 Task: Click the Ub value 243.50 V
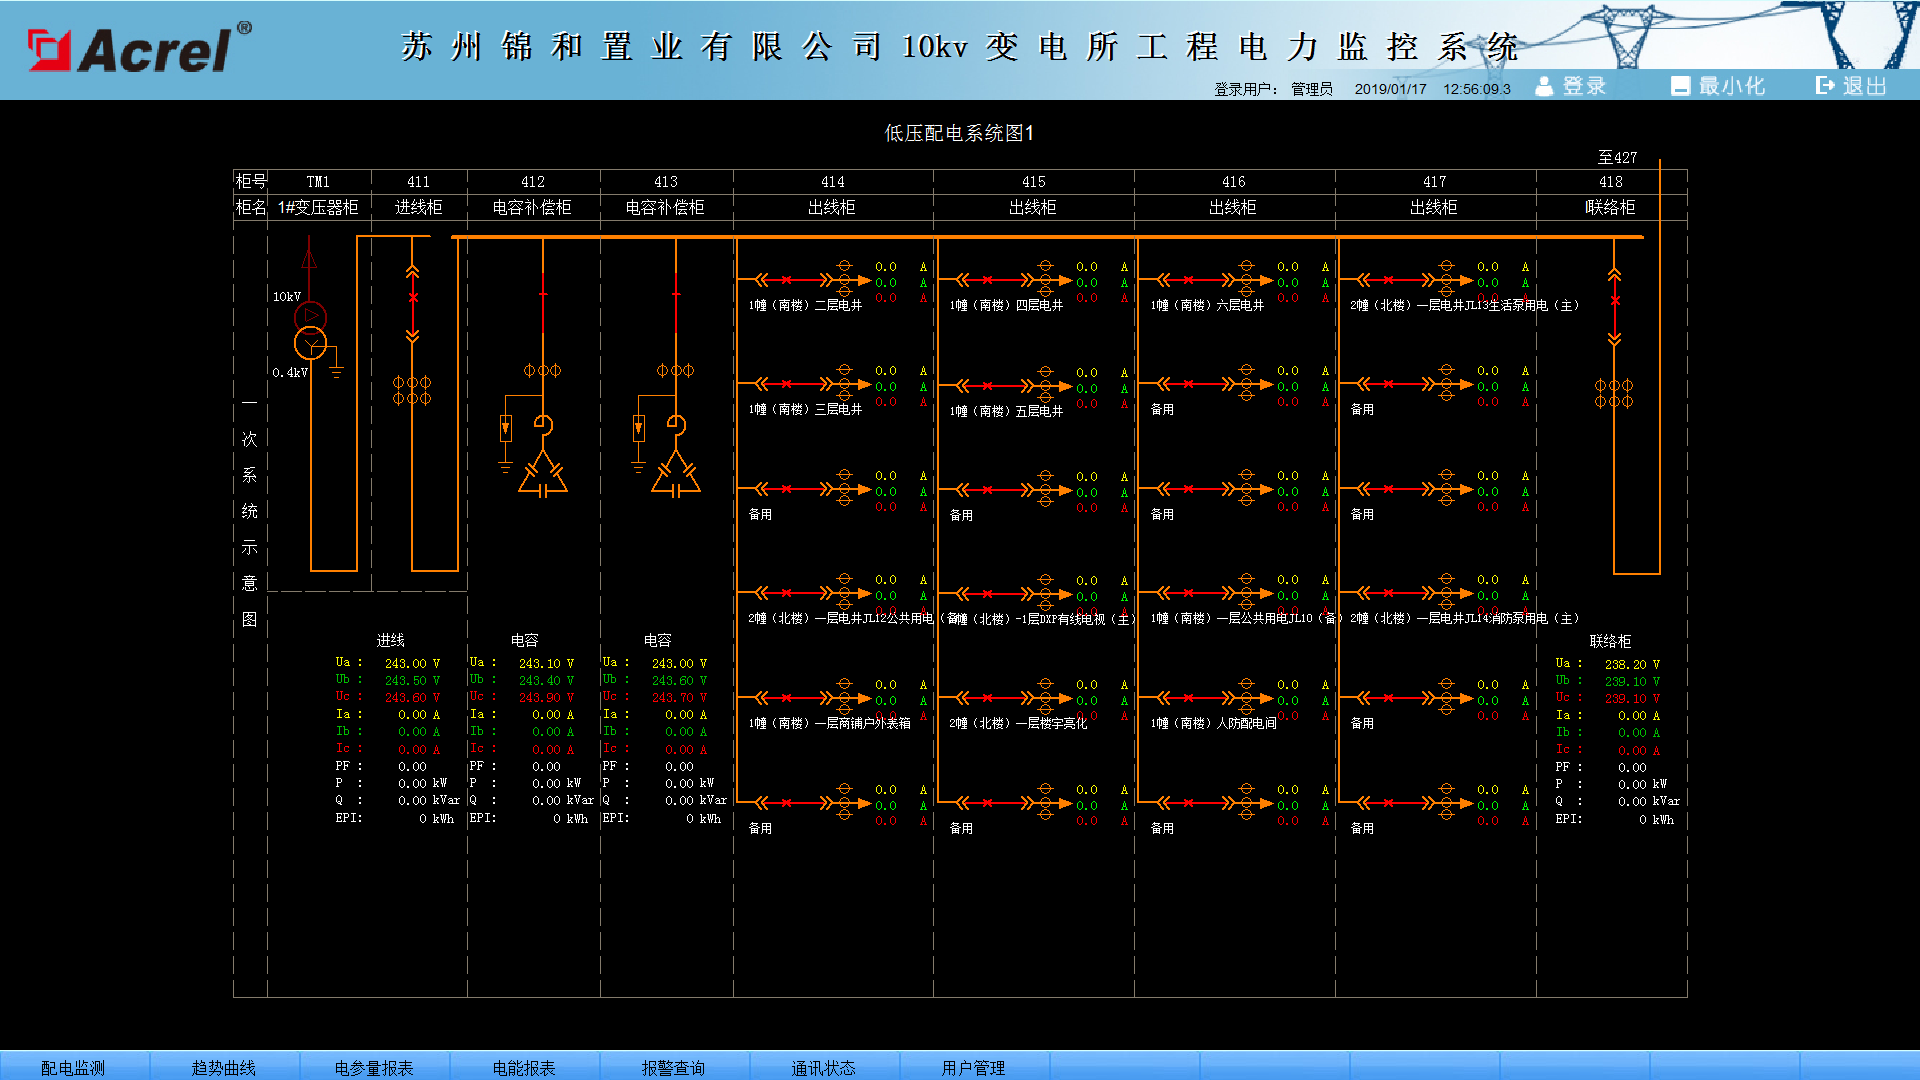coord(412,680)
